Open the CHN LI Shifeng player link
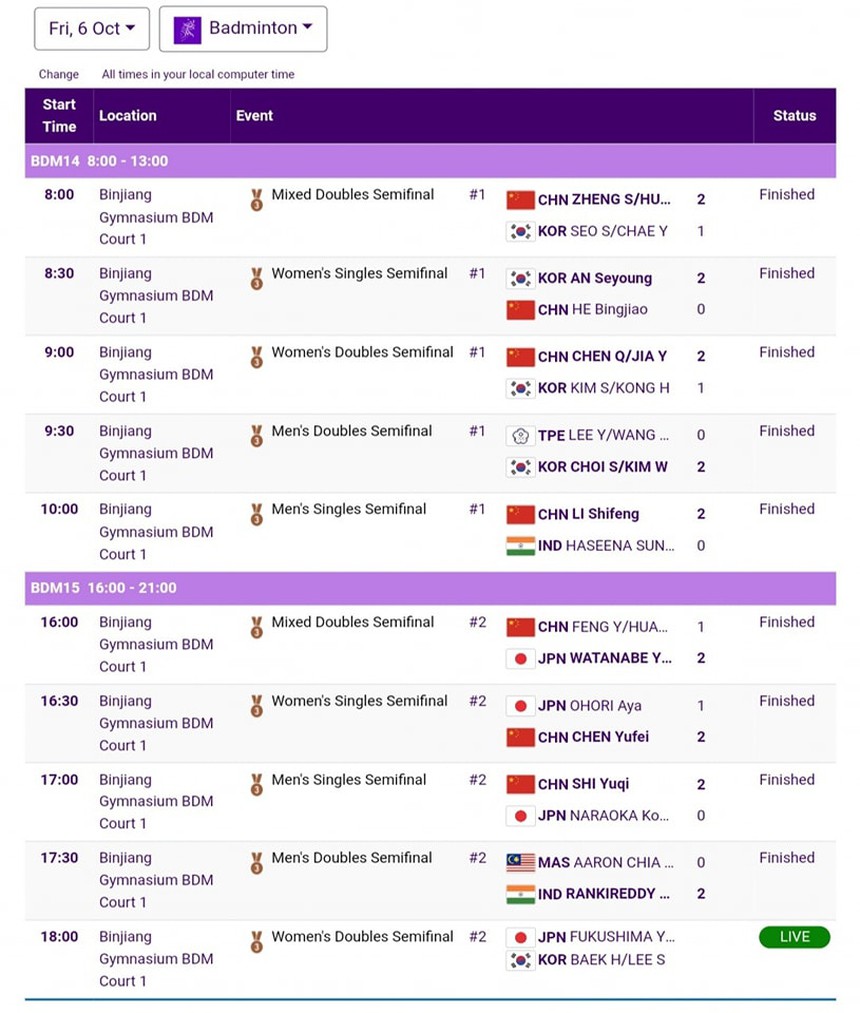Viewport: 860px width, 1013px height. [588, 514]
